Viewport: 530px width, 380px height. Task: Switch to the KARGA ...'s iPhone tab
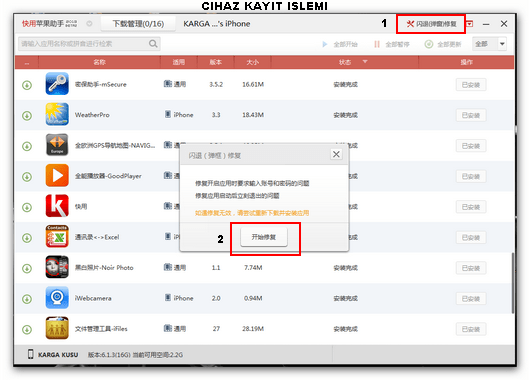click(217, 24)
